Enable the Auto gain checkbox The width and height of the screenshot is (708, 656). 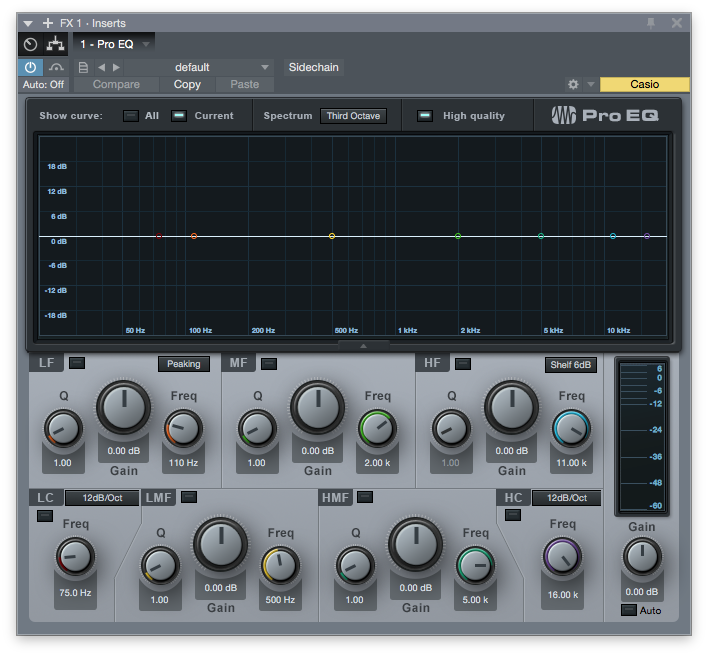click(628, 610)
